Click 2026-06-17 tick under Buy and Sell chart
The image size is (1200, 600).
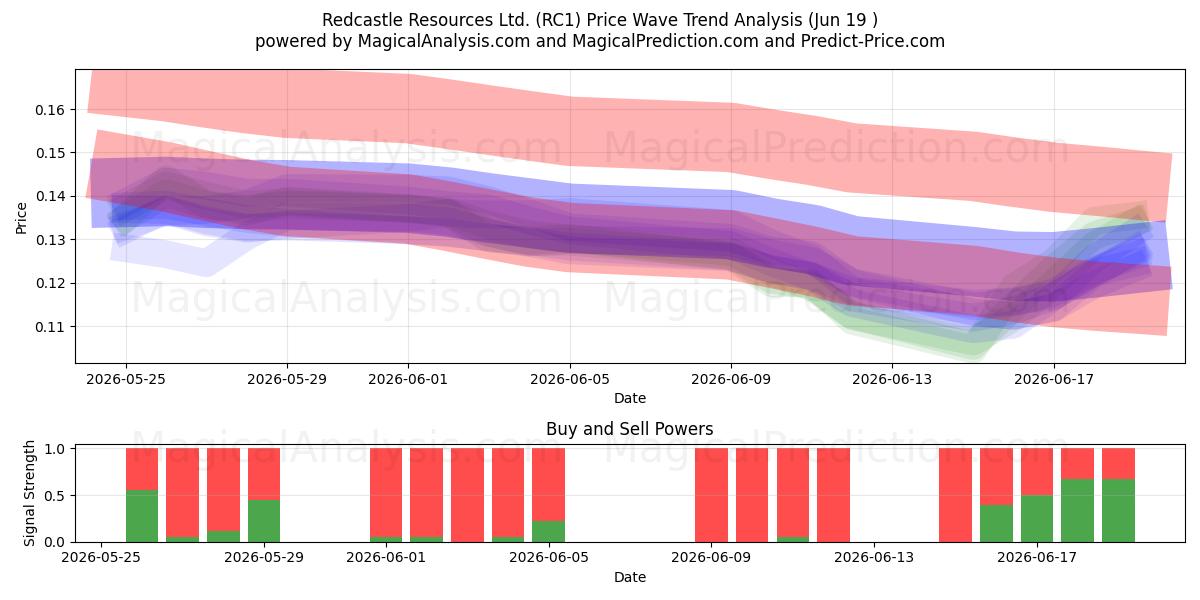click(x=1037, y=559)
